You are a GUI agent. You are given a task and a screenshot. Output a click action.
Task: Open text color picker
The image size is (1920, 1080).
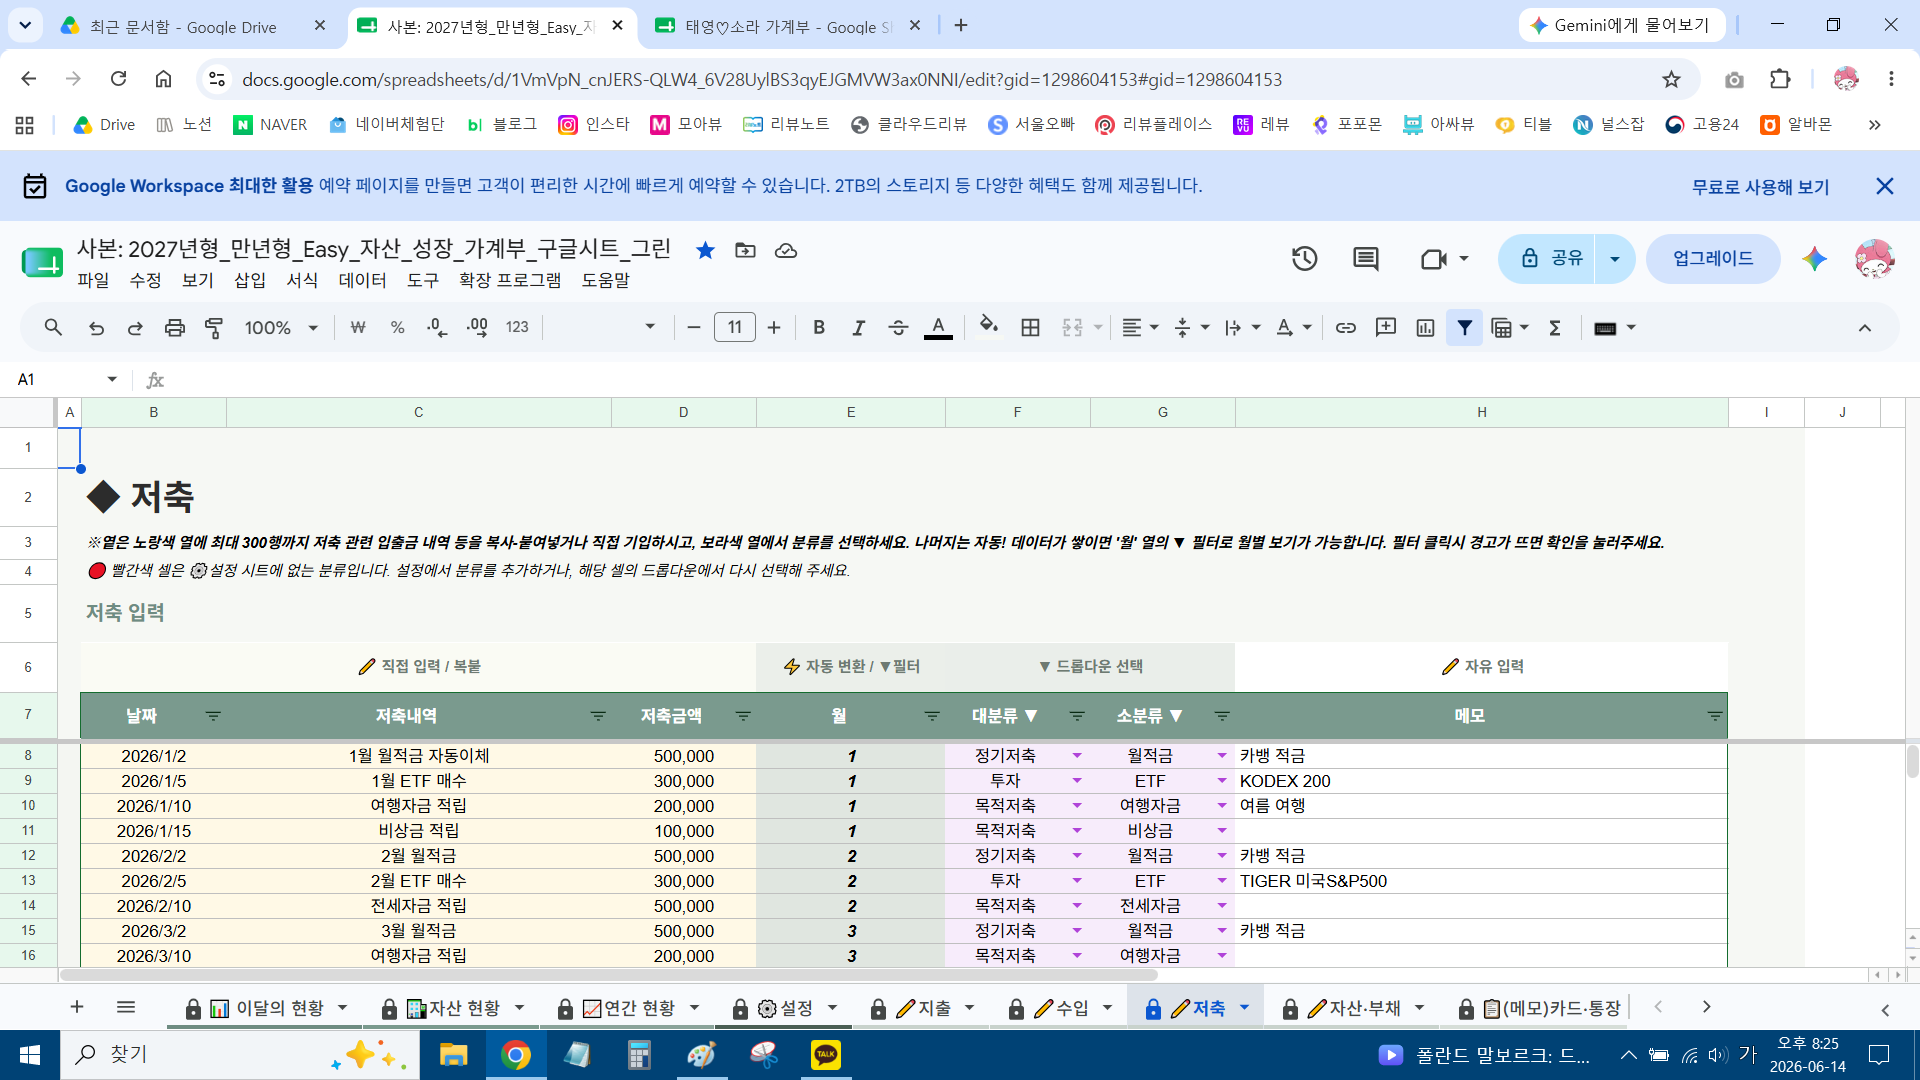tap(938, 327)
